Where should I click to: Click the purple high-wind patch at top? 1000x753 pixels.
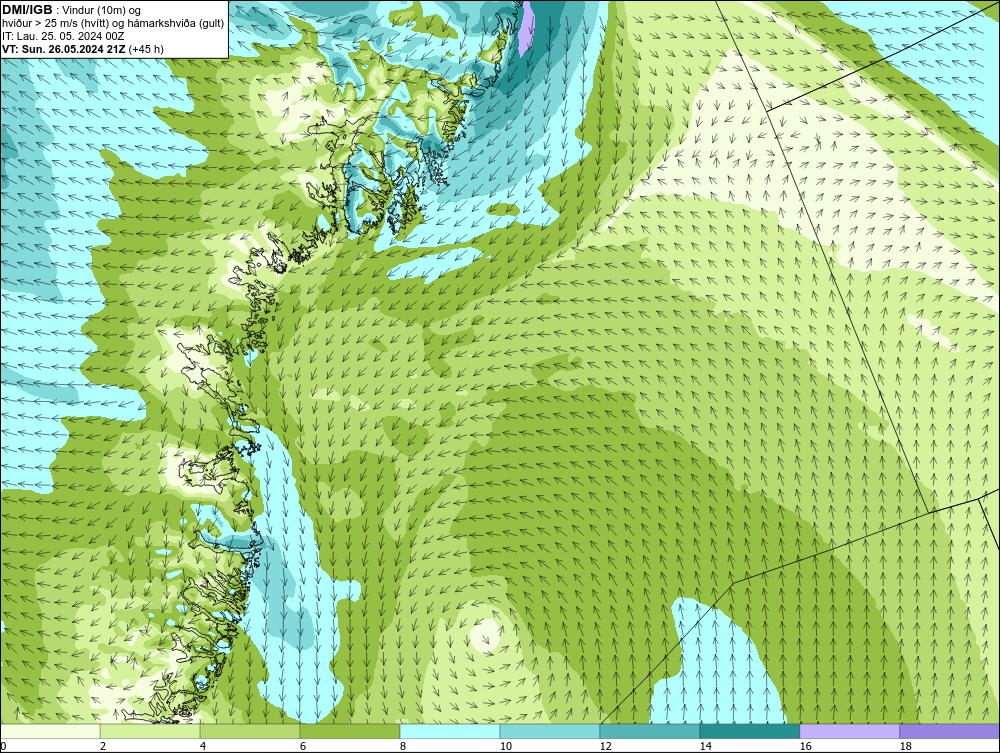click(527, 28)
